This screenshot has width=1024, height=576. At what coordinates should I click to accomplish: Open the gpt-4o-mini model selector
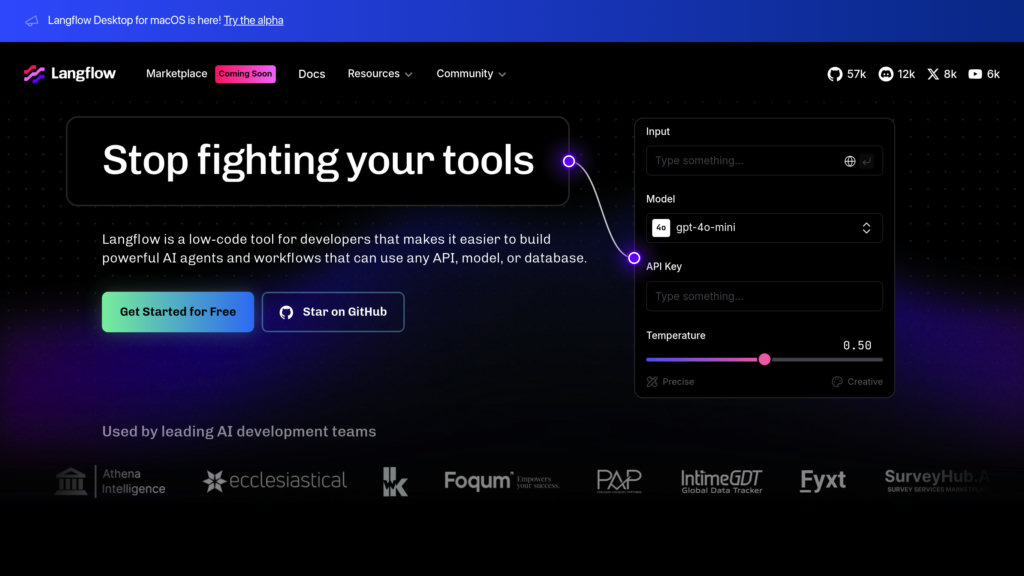(x=764, y=228)
